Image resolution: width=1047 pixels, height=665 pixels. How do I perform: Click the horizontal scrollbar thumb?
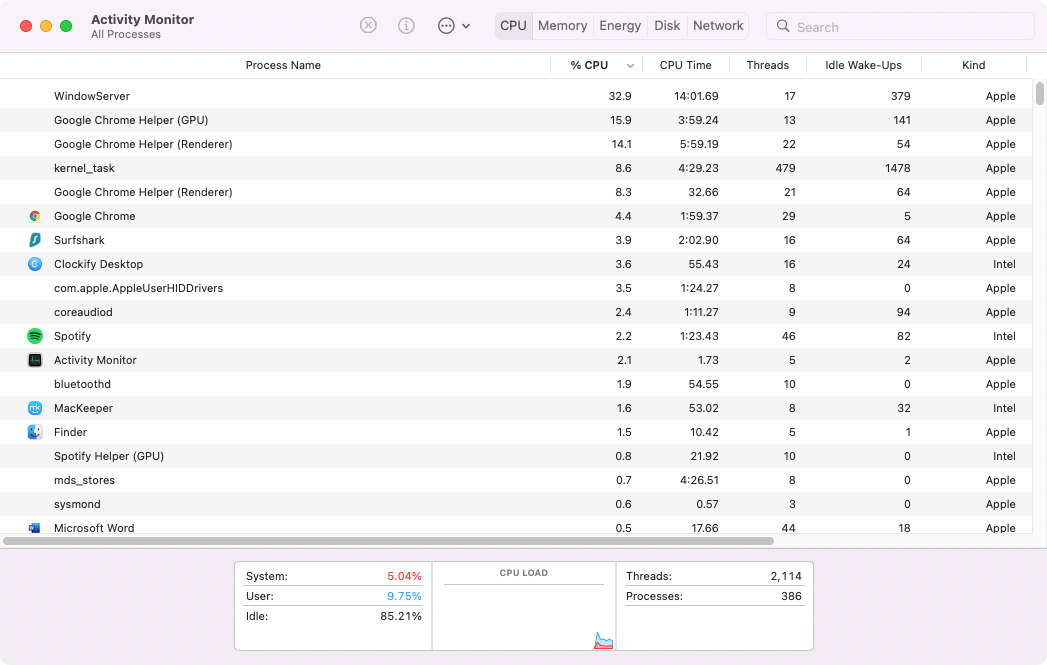[x=388, y=541]
